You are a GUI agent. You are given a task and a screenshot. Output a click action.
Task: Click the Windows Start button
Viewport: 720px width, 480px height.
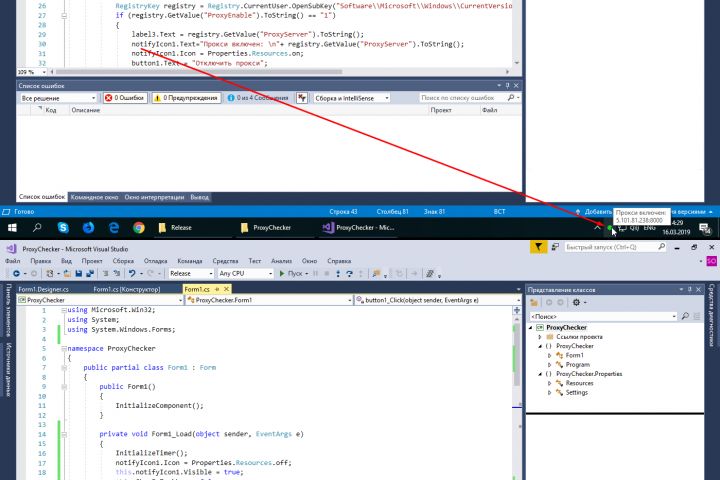tap(12, 227)
